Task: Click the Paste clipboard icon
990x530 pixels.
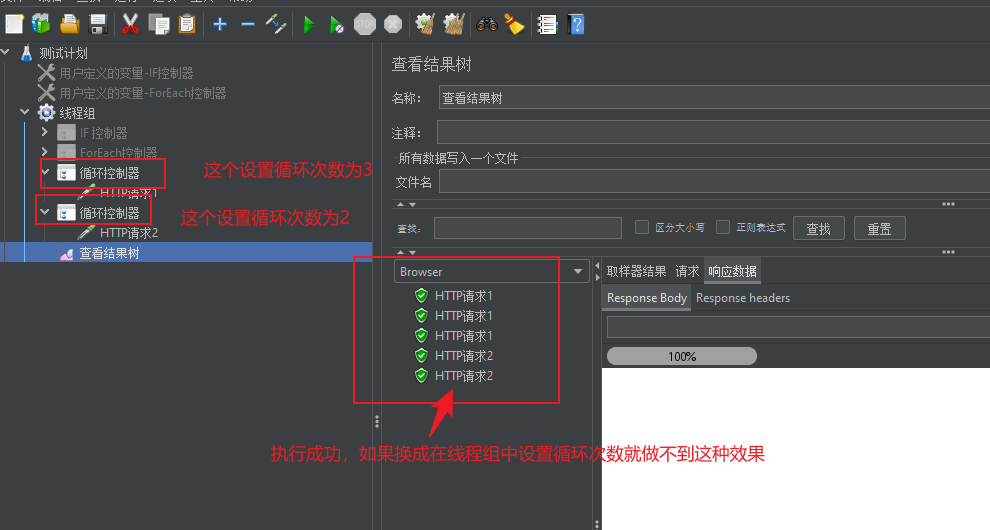Action: [187, 25]
